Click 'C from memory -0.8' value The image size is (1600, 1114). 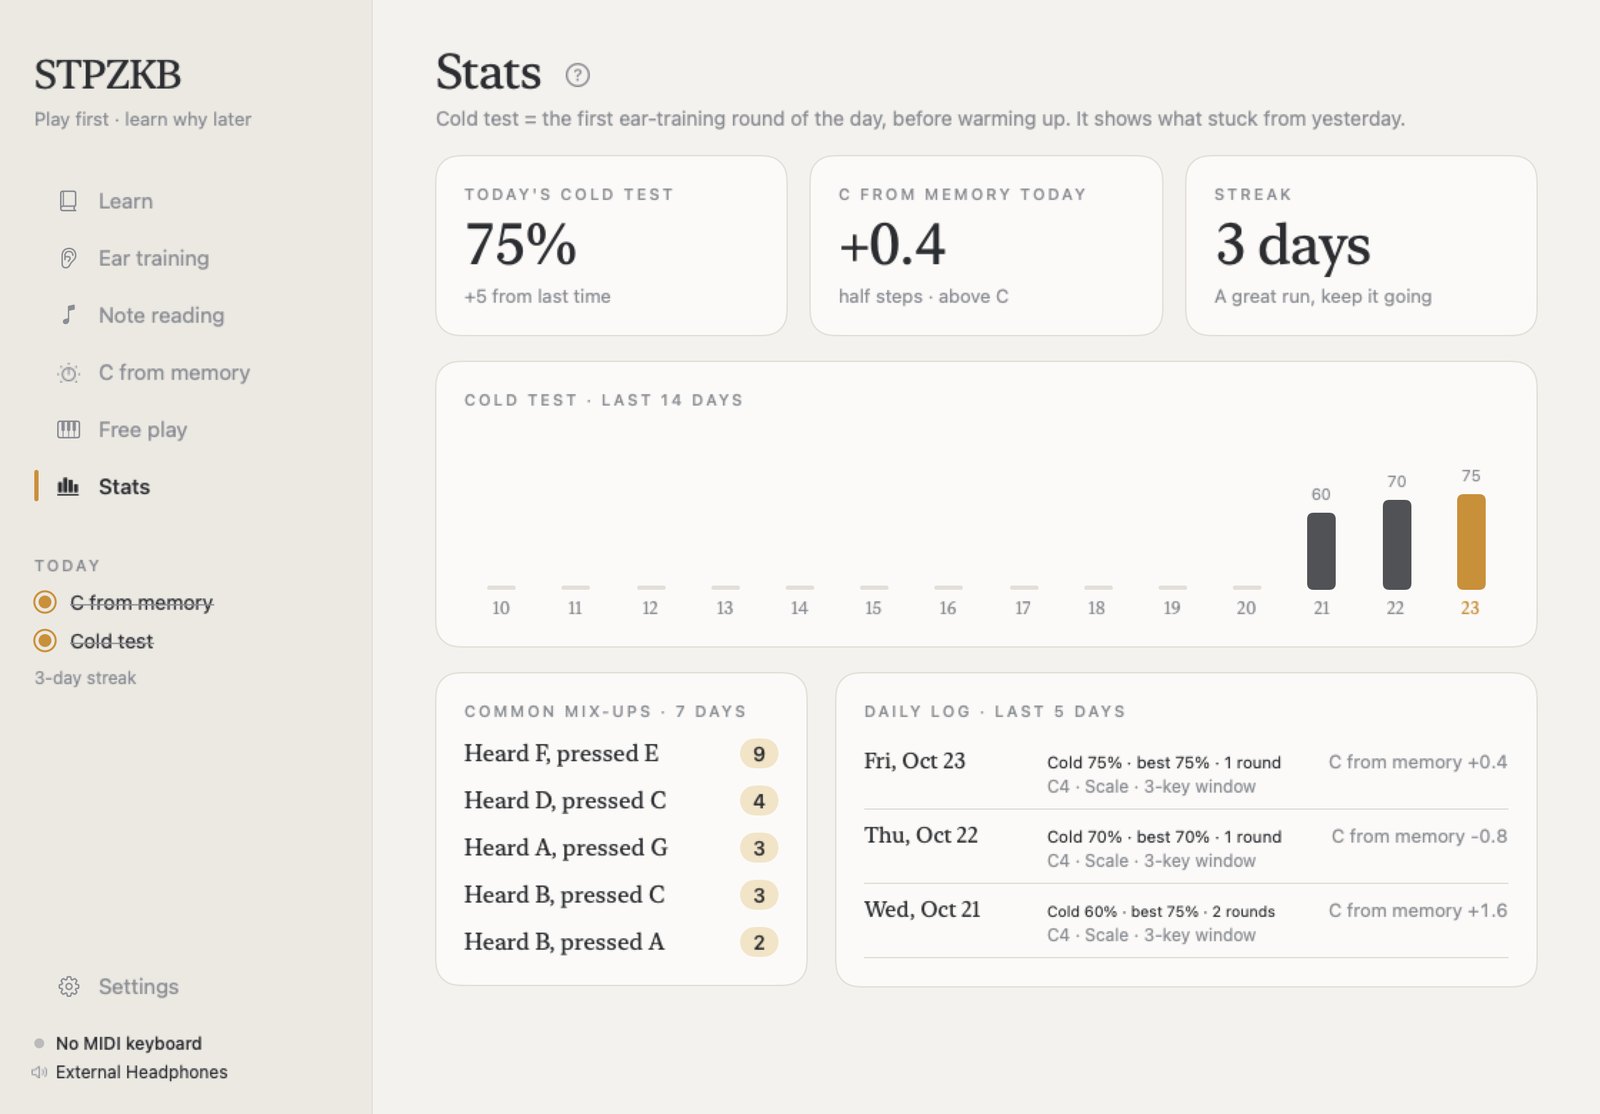(x=1419, y=836)
